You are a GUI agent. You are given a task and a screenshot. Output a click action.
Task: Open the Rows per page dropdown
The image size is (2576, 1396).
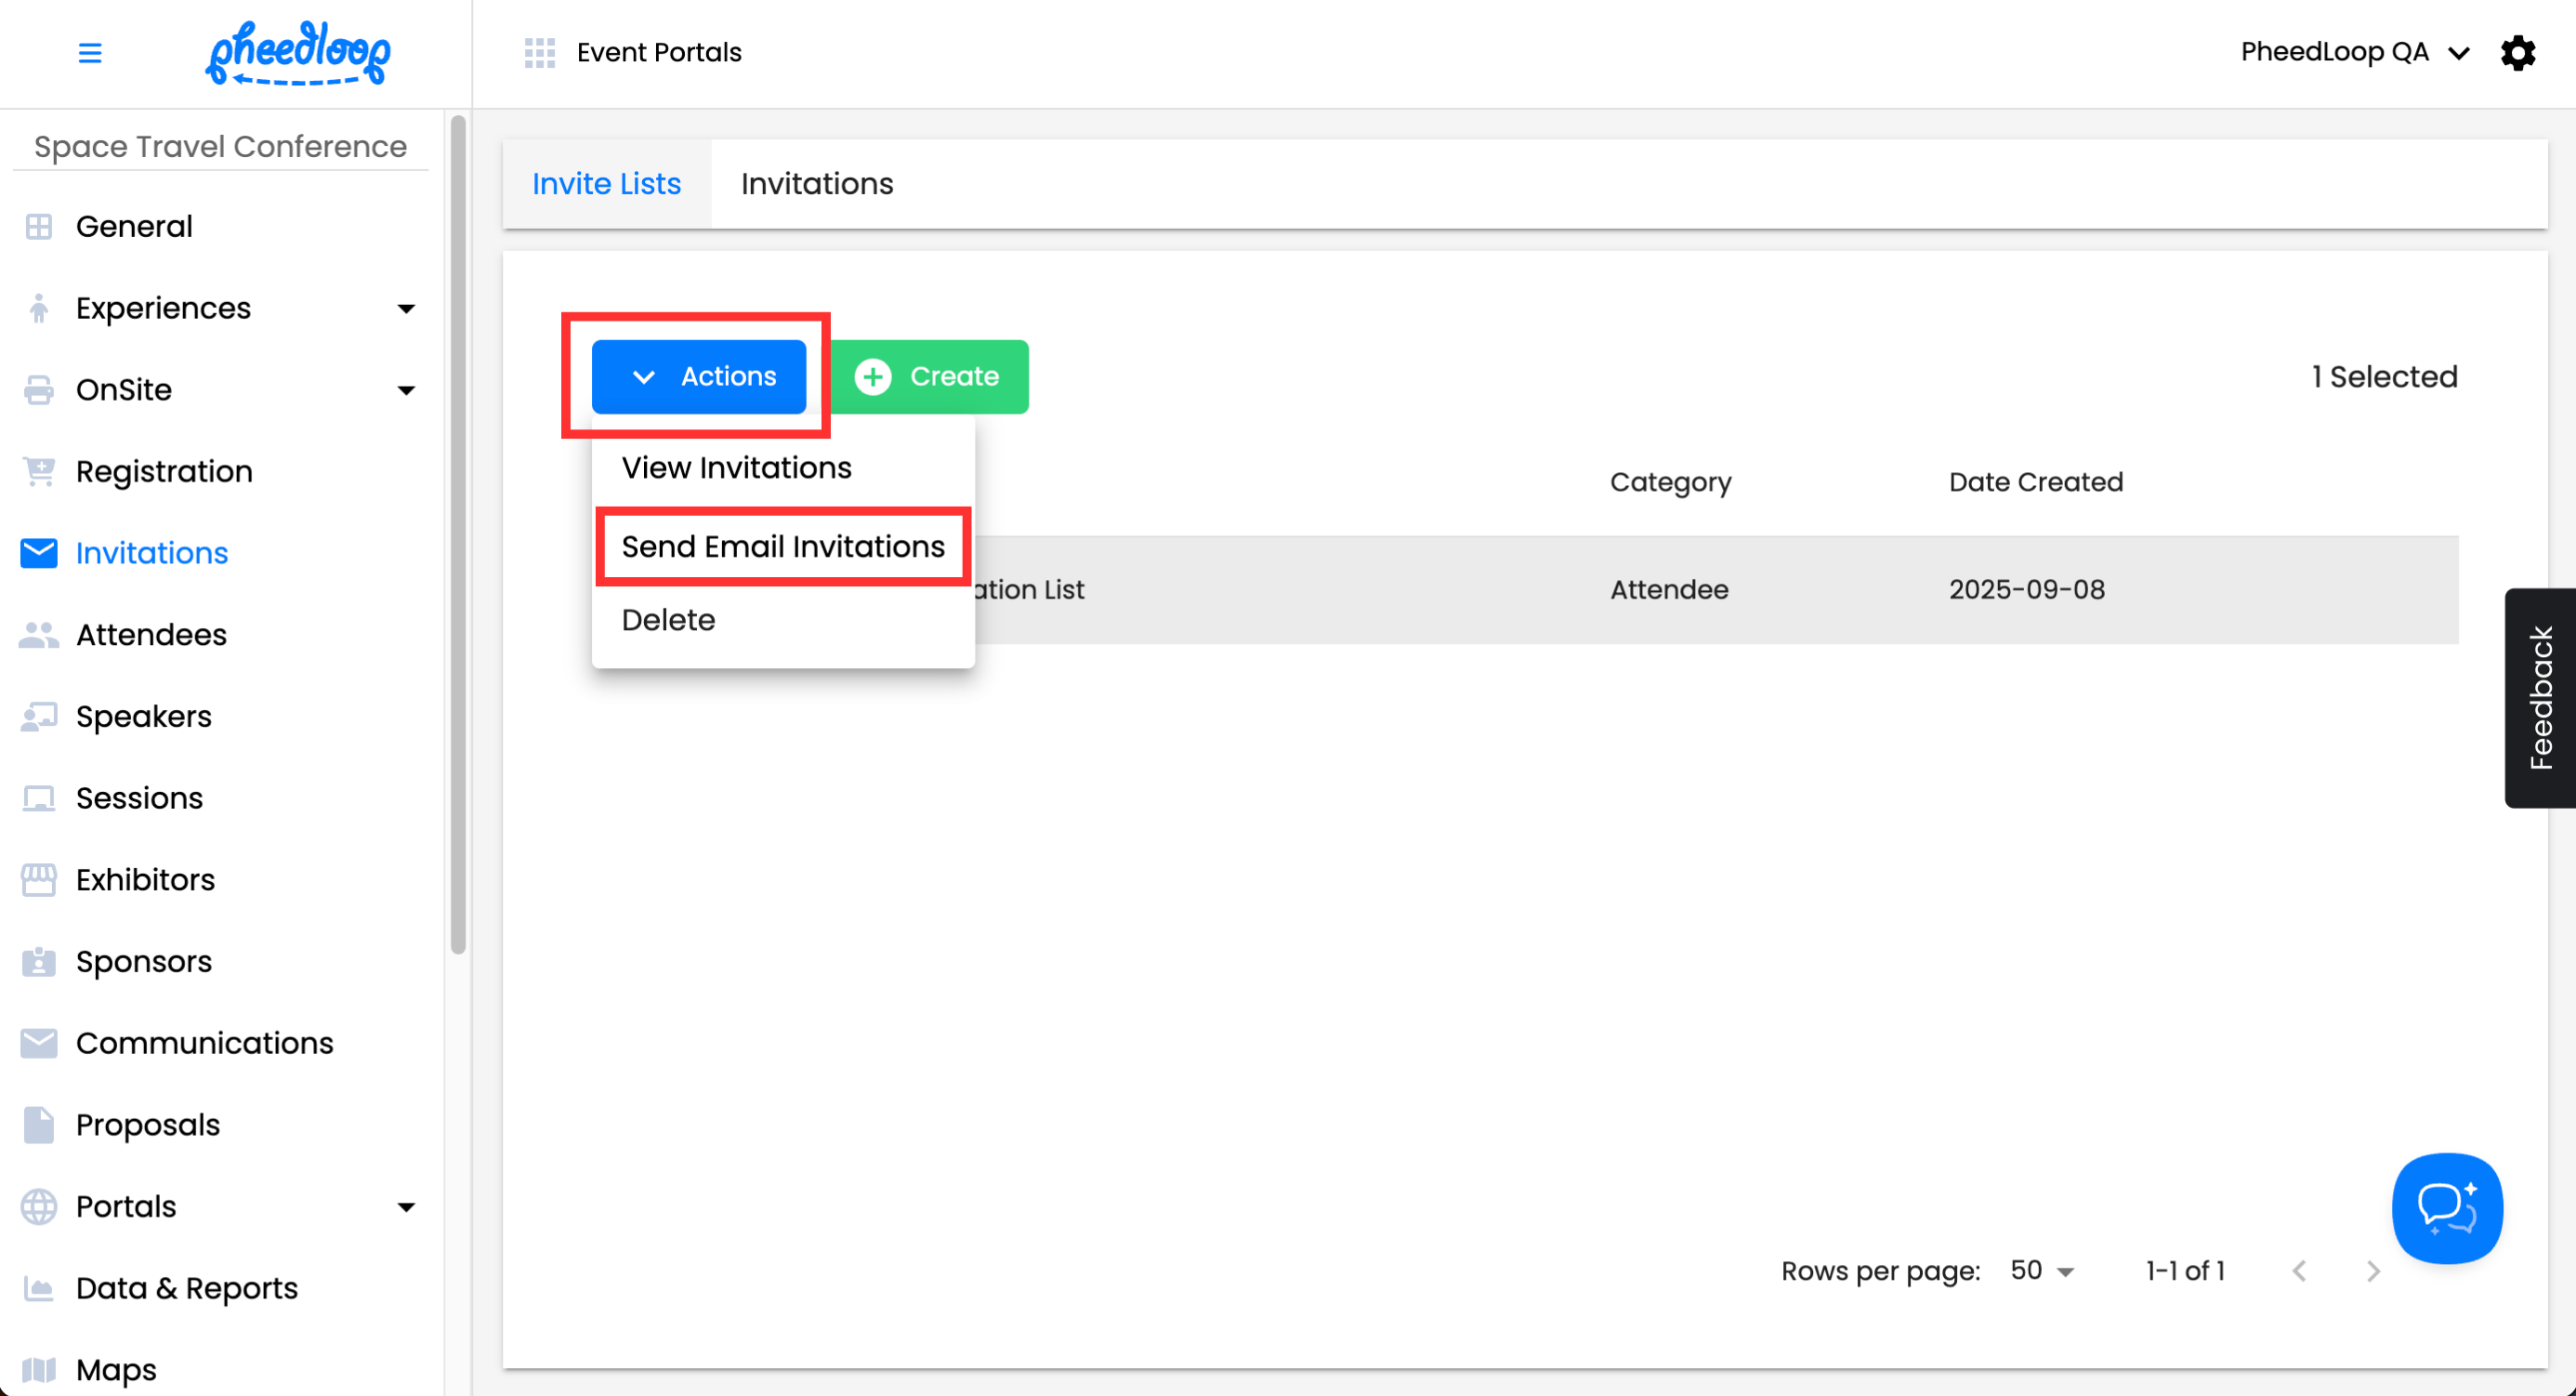click(2042, 1270)
